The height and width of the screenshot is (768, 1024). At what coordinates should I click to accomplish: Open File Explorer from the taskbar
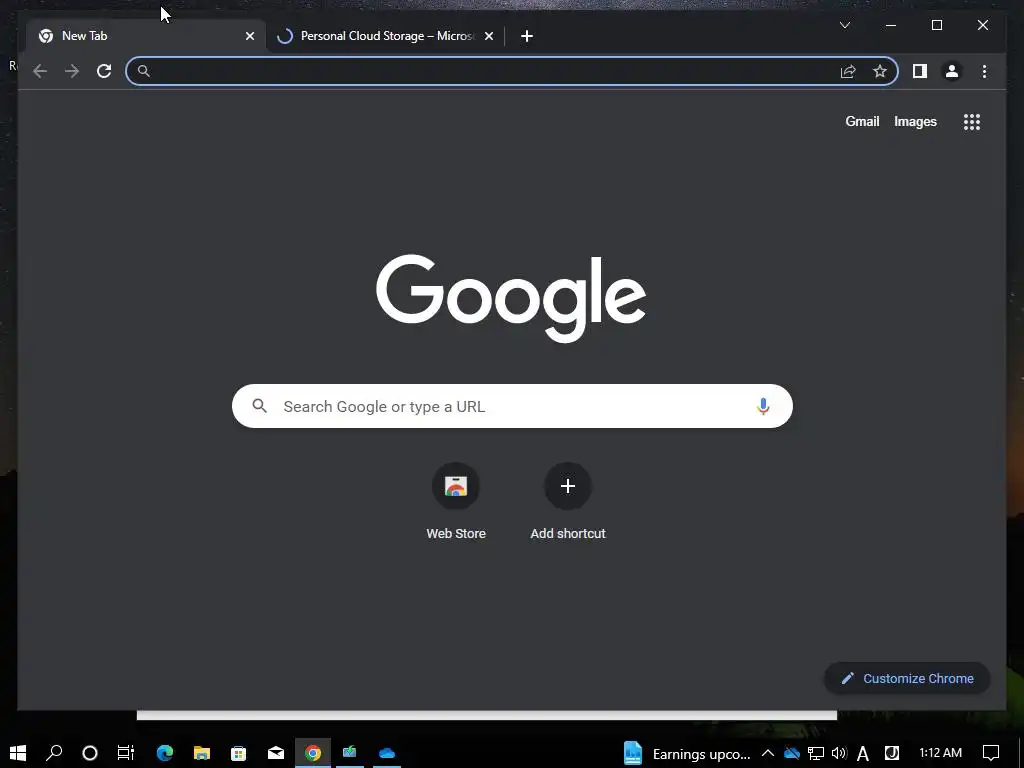coord(202,753)
